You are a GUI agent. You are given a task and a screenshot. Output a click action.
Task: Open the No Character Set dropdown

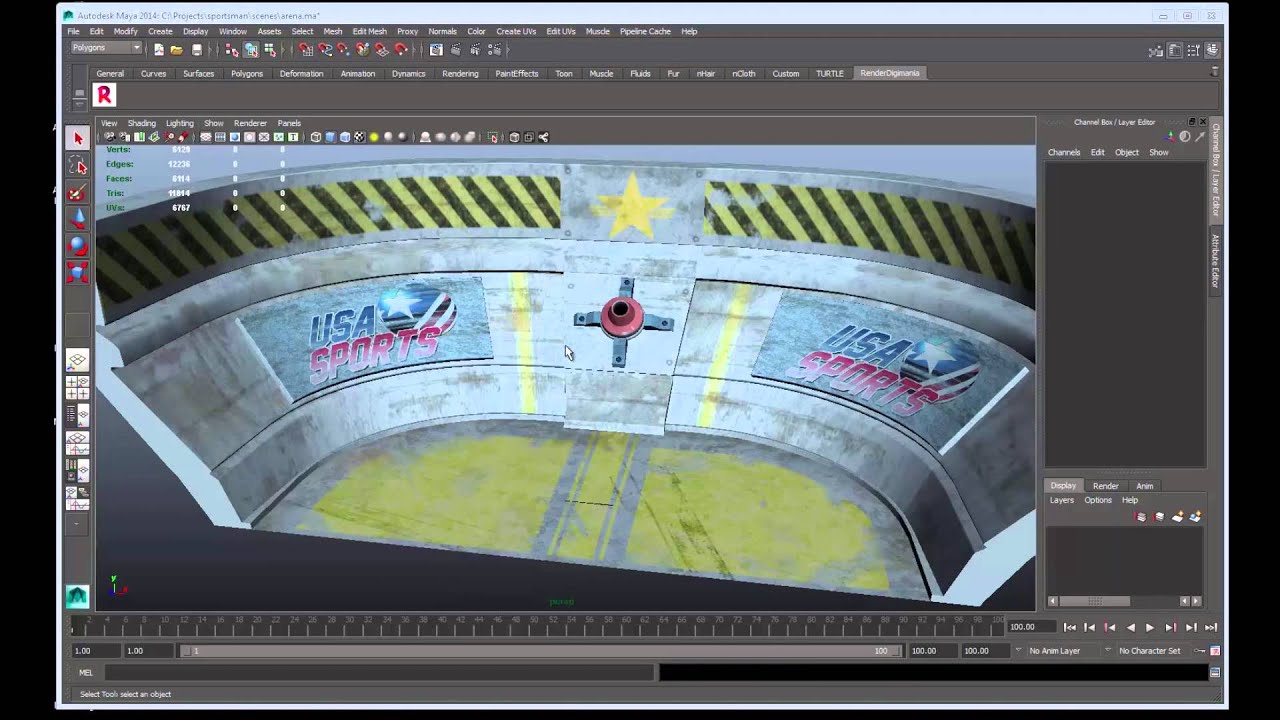coord(1149,651)
